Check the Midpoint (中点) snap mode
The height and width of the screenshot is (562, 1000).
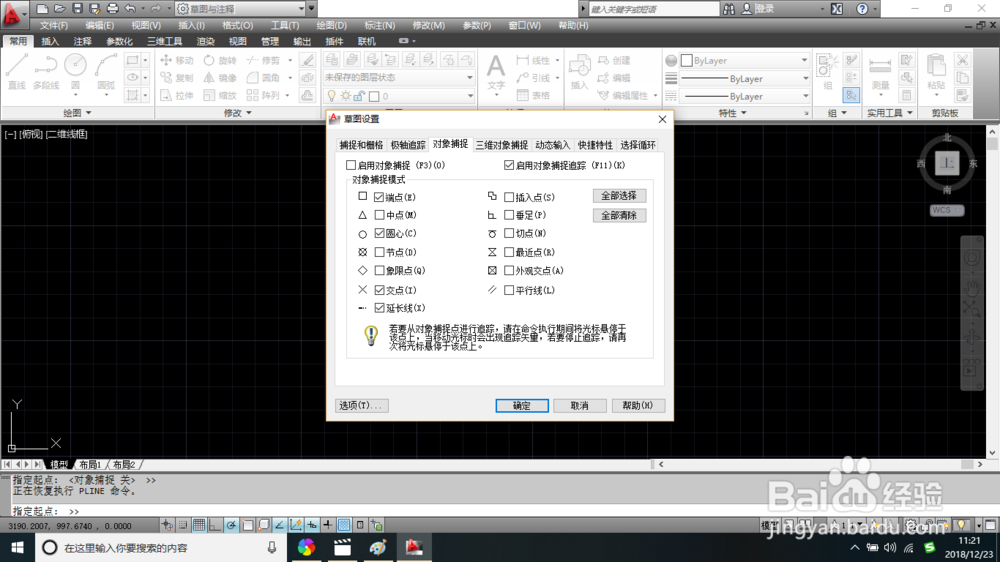coord(379,215)
